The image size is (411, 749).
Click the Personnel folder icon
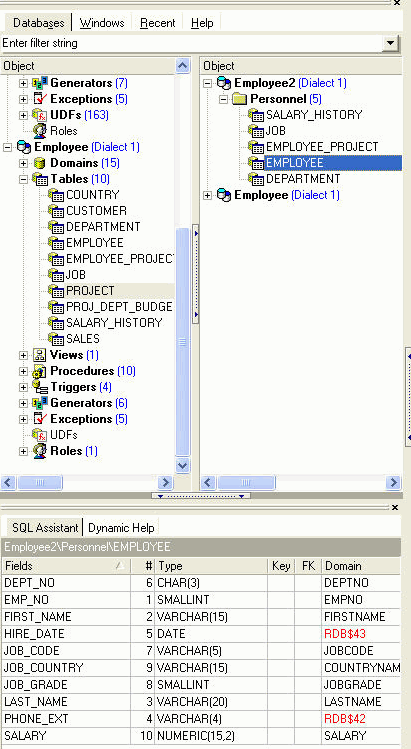[240, 99]
